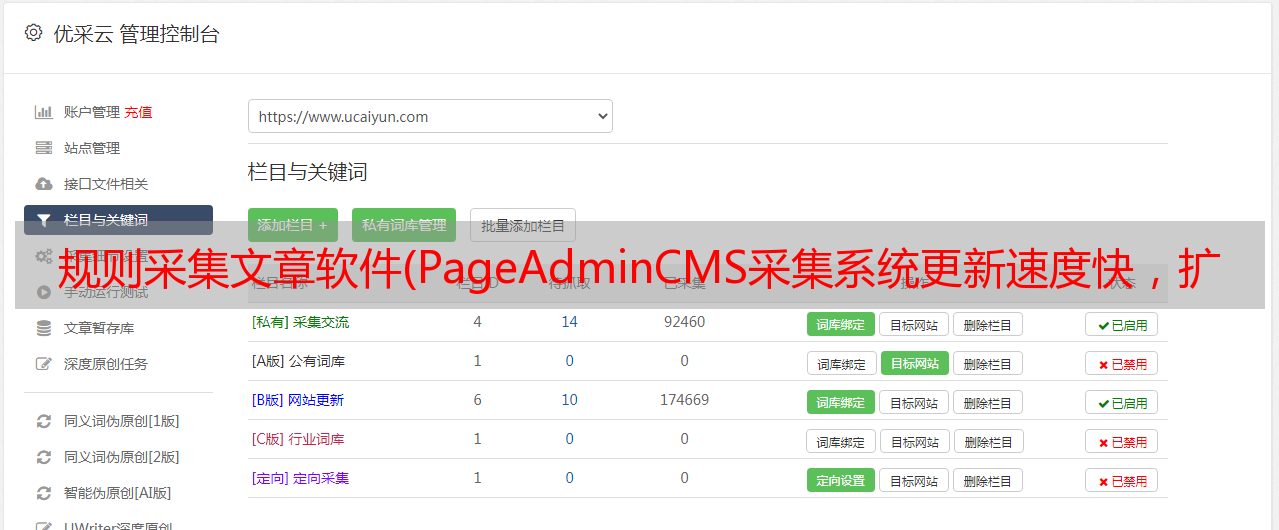Toggle the 已禁用 status for 行业词库
Image resolution: width=1279 pixels, height=530 pixels.
(x=1121, y=441)
